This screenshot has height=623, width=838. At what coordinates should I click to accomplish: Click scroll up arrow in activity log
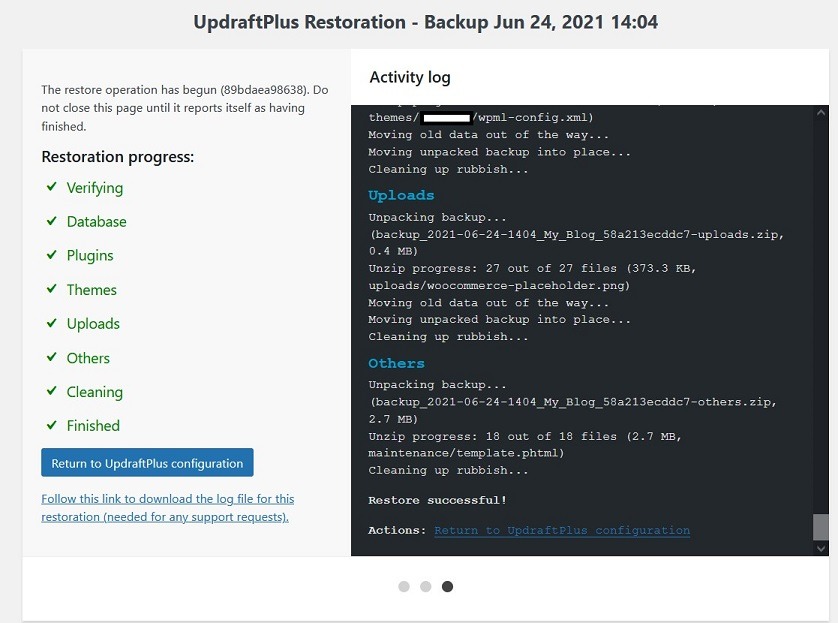pos(821,112)
